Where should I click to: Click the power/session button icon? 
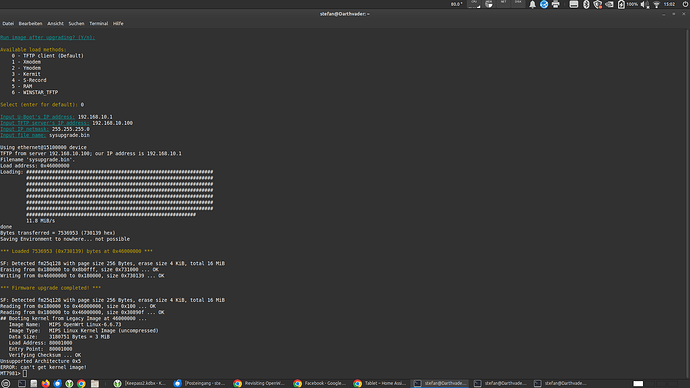685,4
